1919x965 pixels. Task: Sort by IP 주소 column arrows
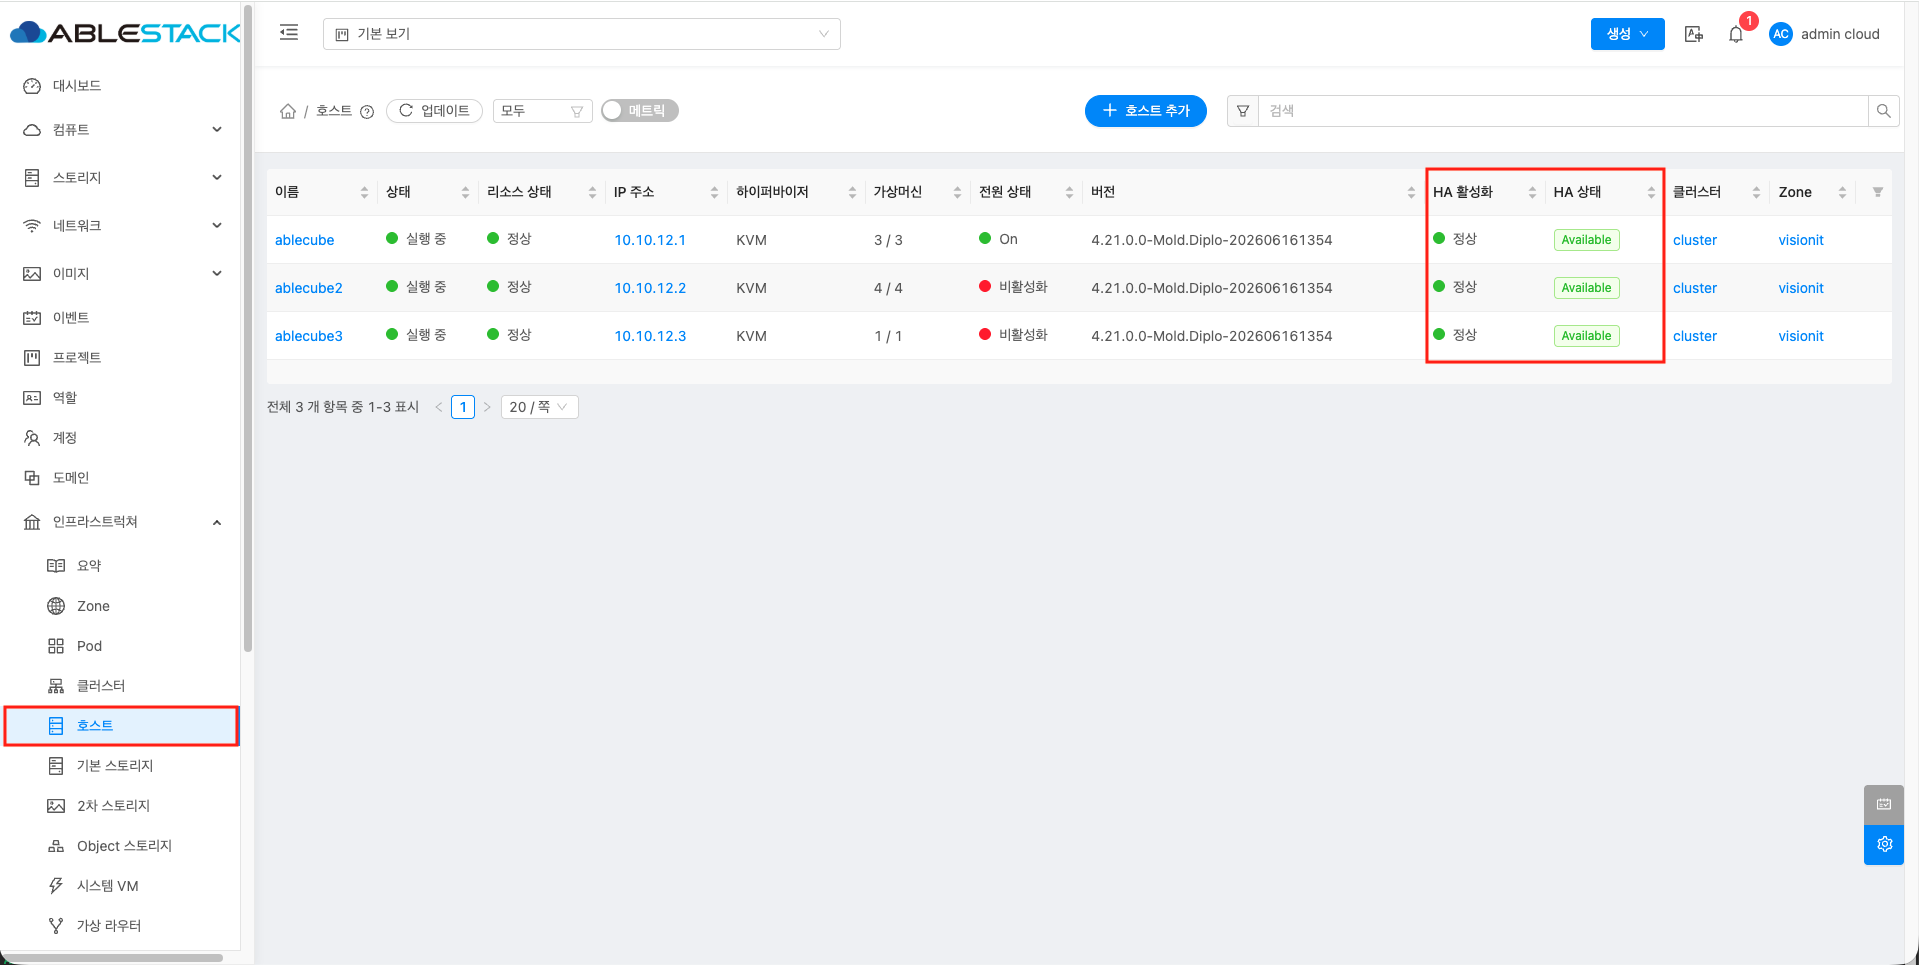(x=714, y=192)
